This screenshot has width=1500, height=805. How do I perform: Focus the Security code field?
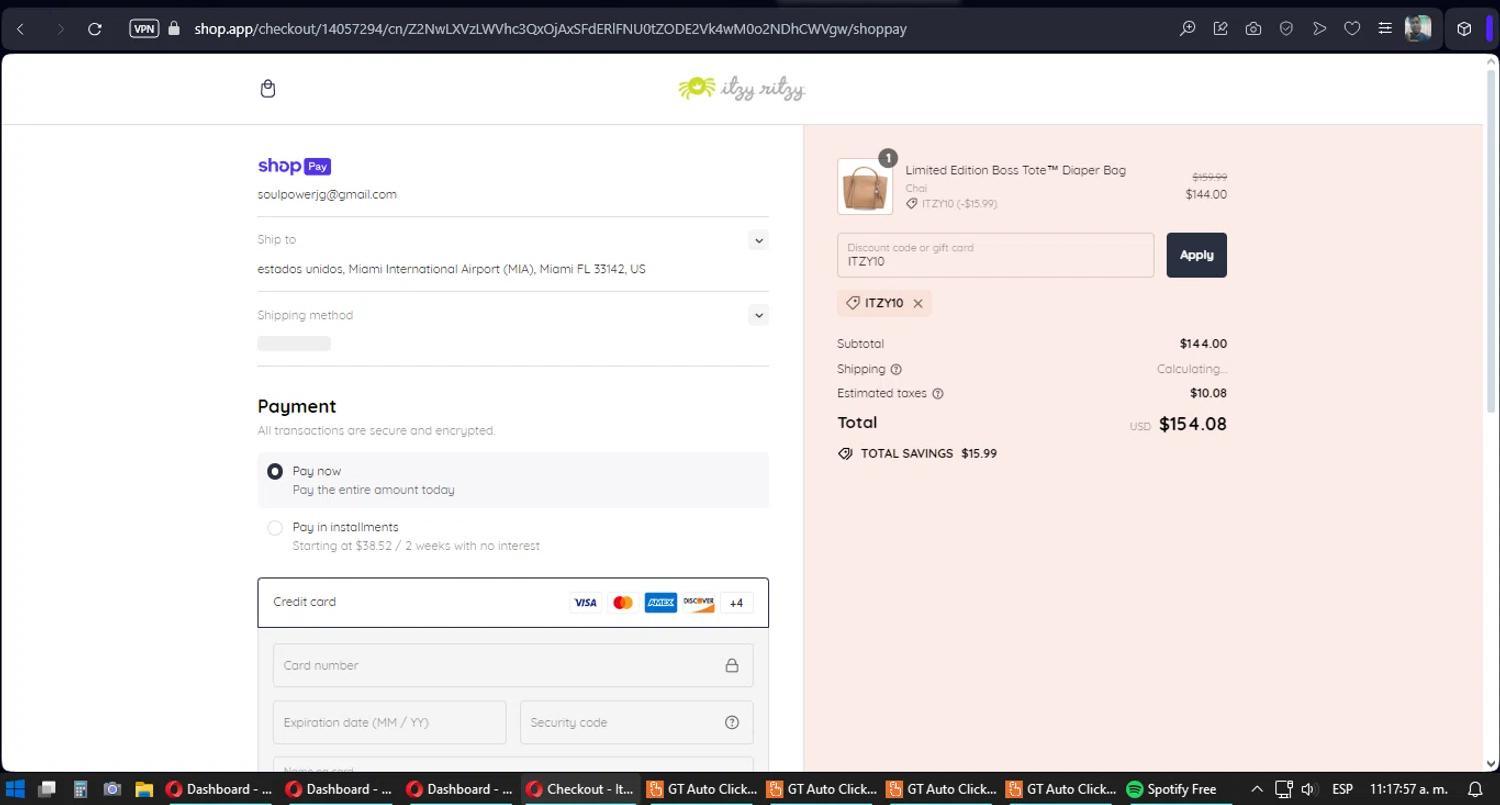point(636,722)
